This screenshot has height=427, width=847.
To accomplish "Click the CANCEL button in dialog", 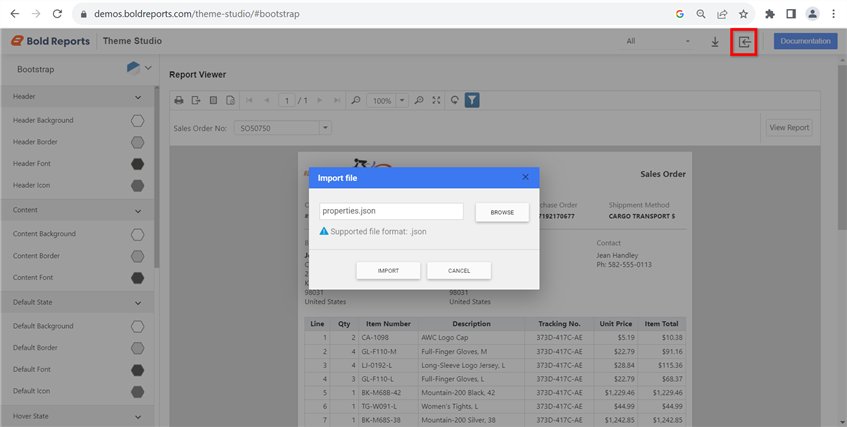I will tap(459, 271).
